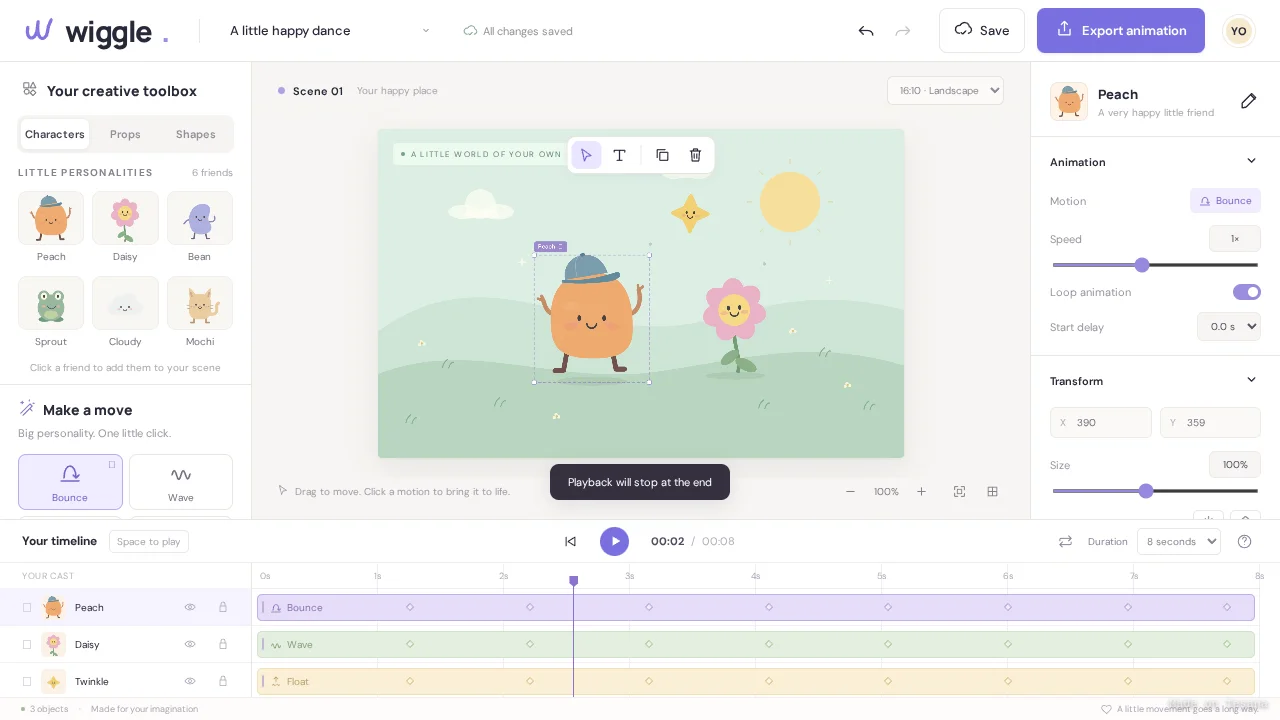
Task: Select the yellow star on the canvas
Action: tap(689, 213)
